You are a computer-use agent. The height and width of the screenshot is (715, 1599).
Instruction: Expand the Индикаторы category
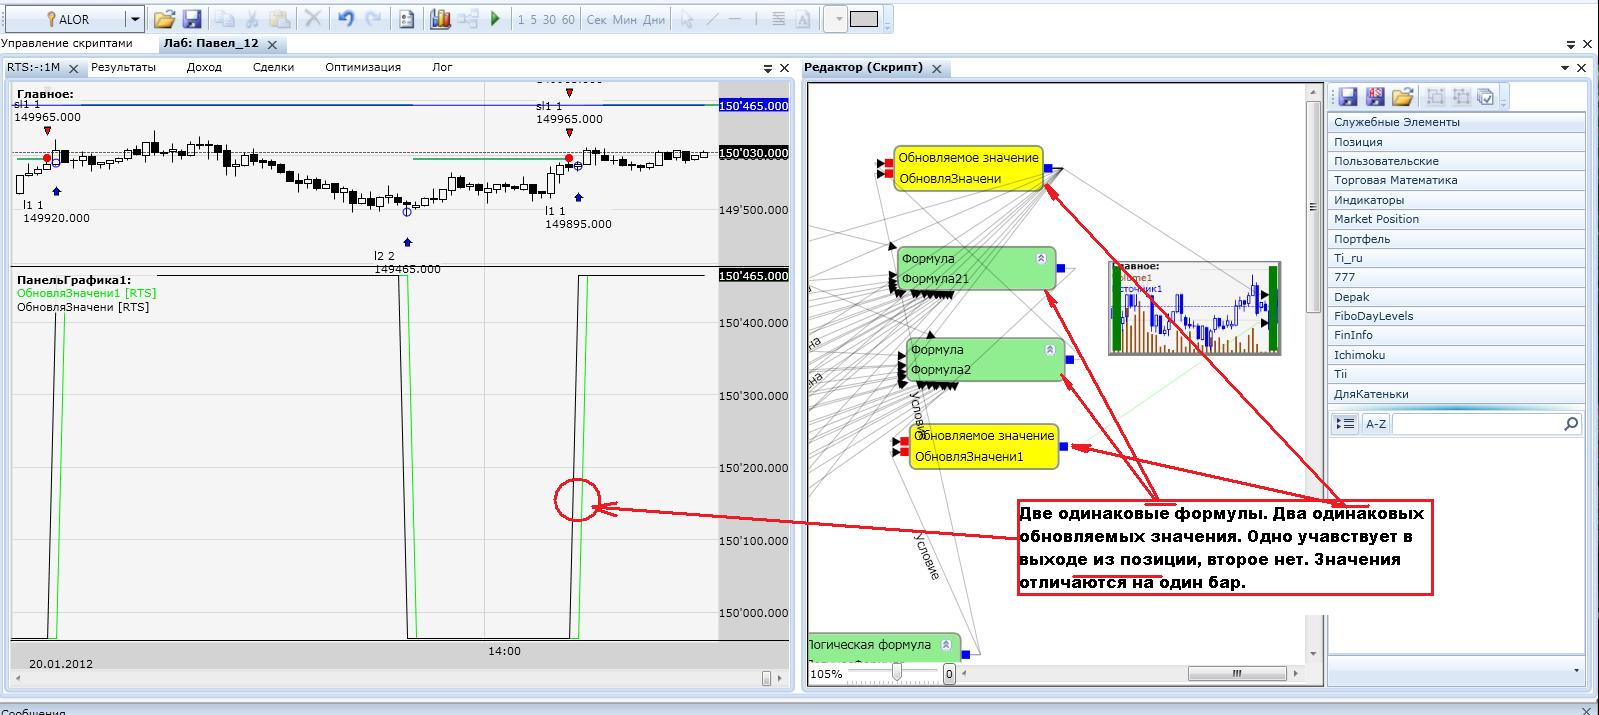tap(1457, 200)
